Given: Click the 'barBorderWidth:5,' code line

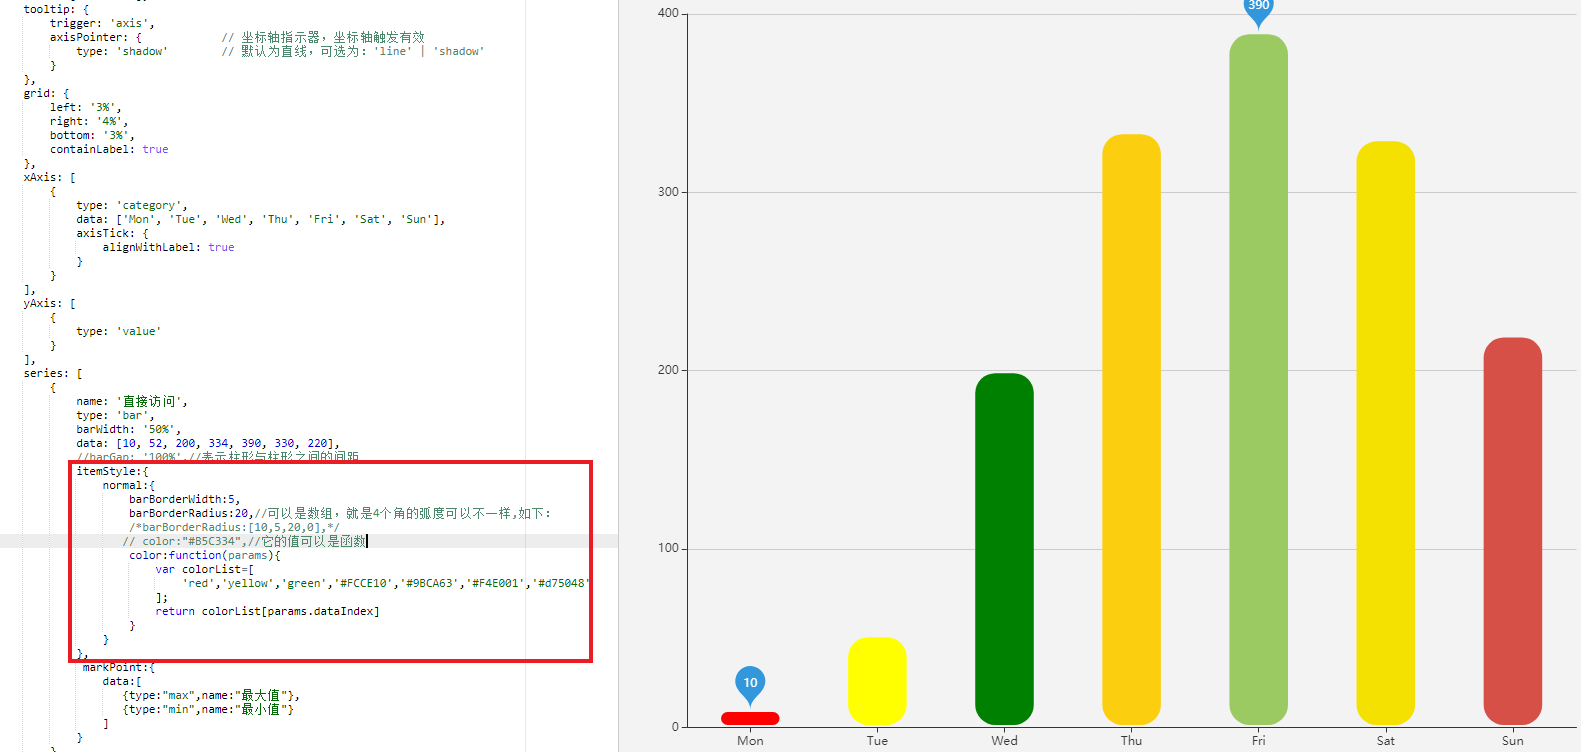Looking at the screenshot, I should [185, 499].
